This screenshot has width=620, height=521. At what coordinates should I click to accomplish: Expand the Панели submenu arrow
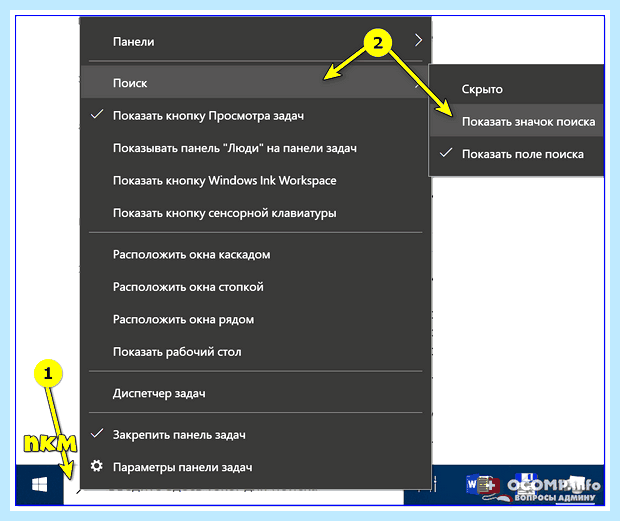pyautogui.click(x=418, y=40)
